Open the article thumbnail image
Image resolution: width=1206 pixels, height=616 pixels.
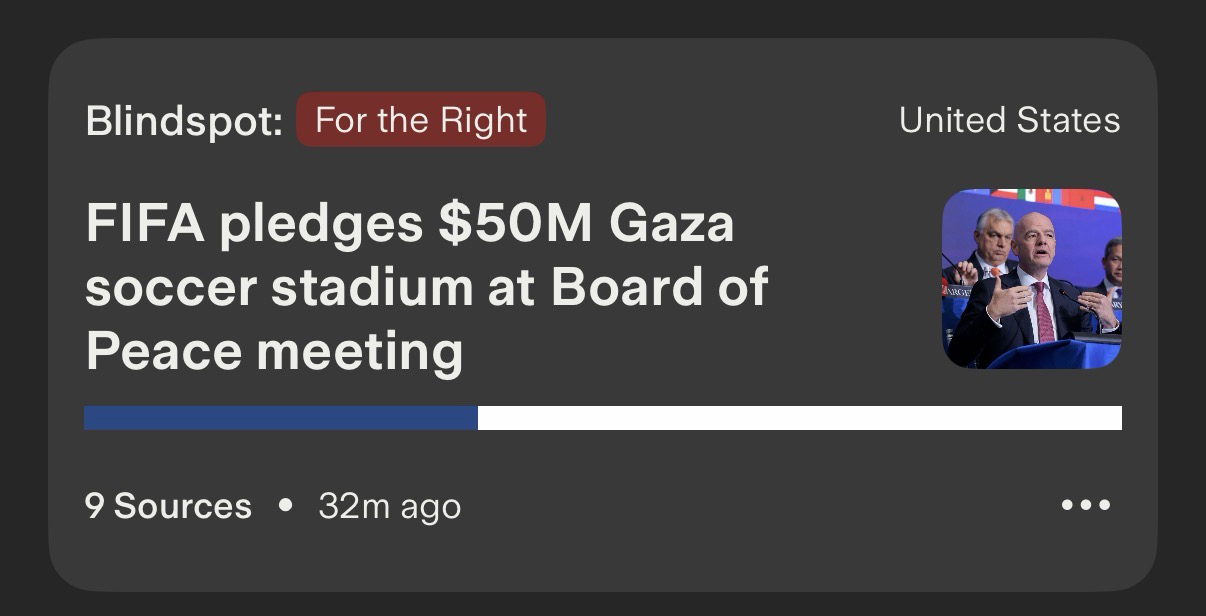(x=1032, y=278)
